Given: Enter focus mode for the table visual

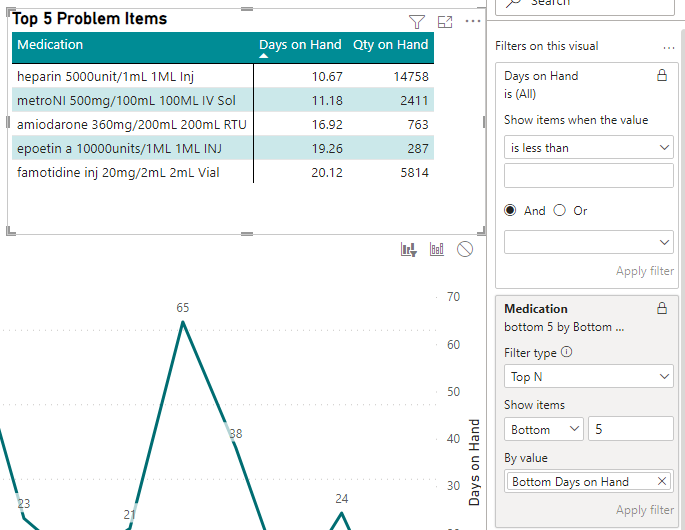Looking at the screenshot, I should pos(445,22).
